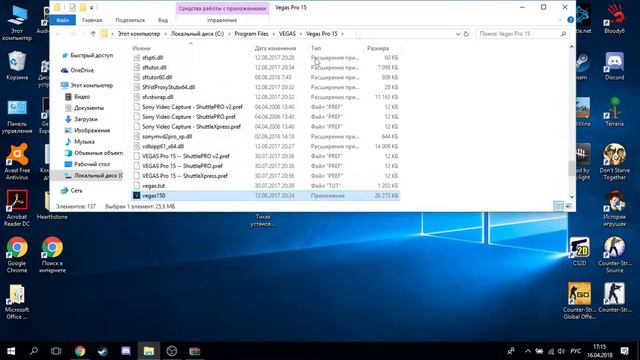Open Discord desktop shortcut
The image size is (640, 360).
tap(614, 66)
